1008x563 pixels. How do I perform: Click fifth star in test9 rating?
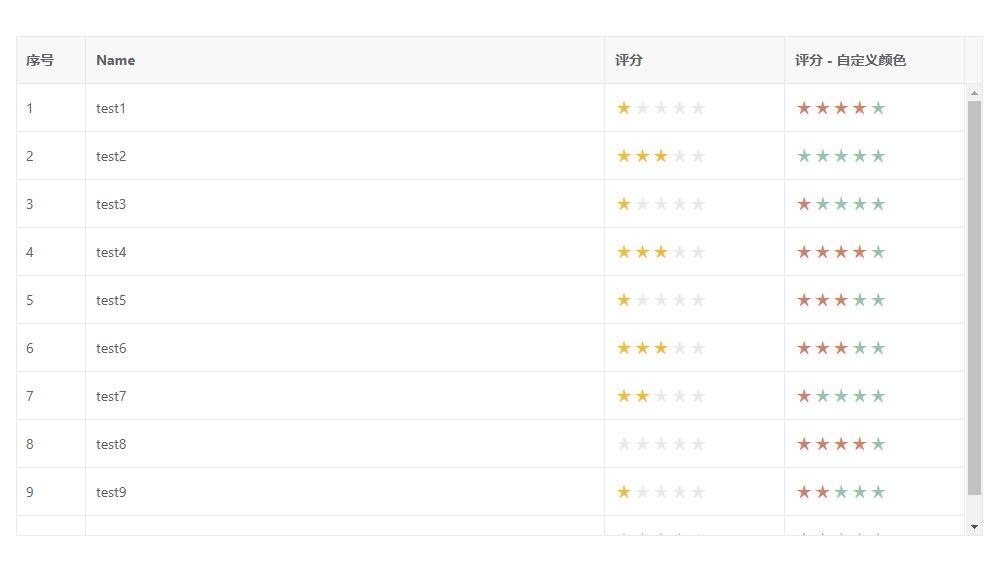tap(698, 492)
